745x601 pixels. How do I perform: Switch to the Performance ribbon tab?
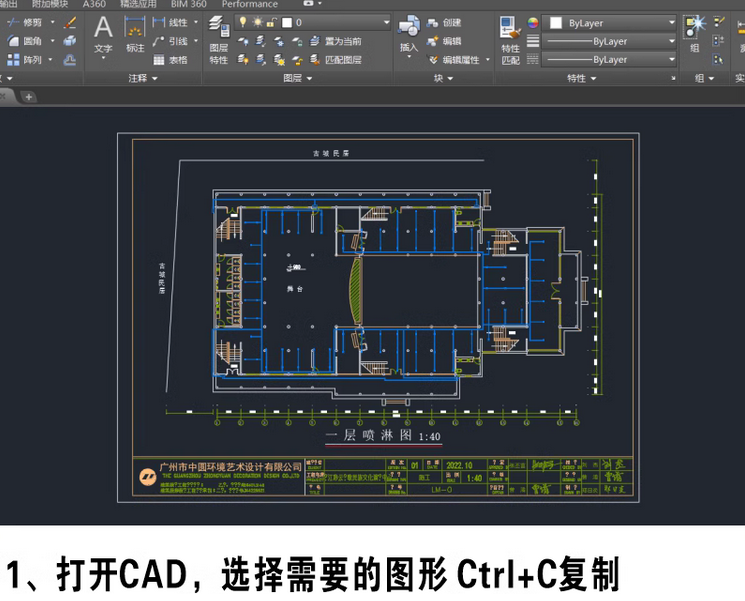pyautogui.click(x=249, y=4)
